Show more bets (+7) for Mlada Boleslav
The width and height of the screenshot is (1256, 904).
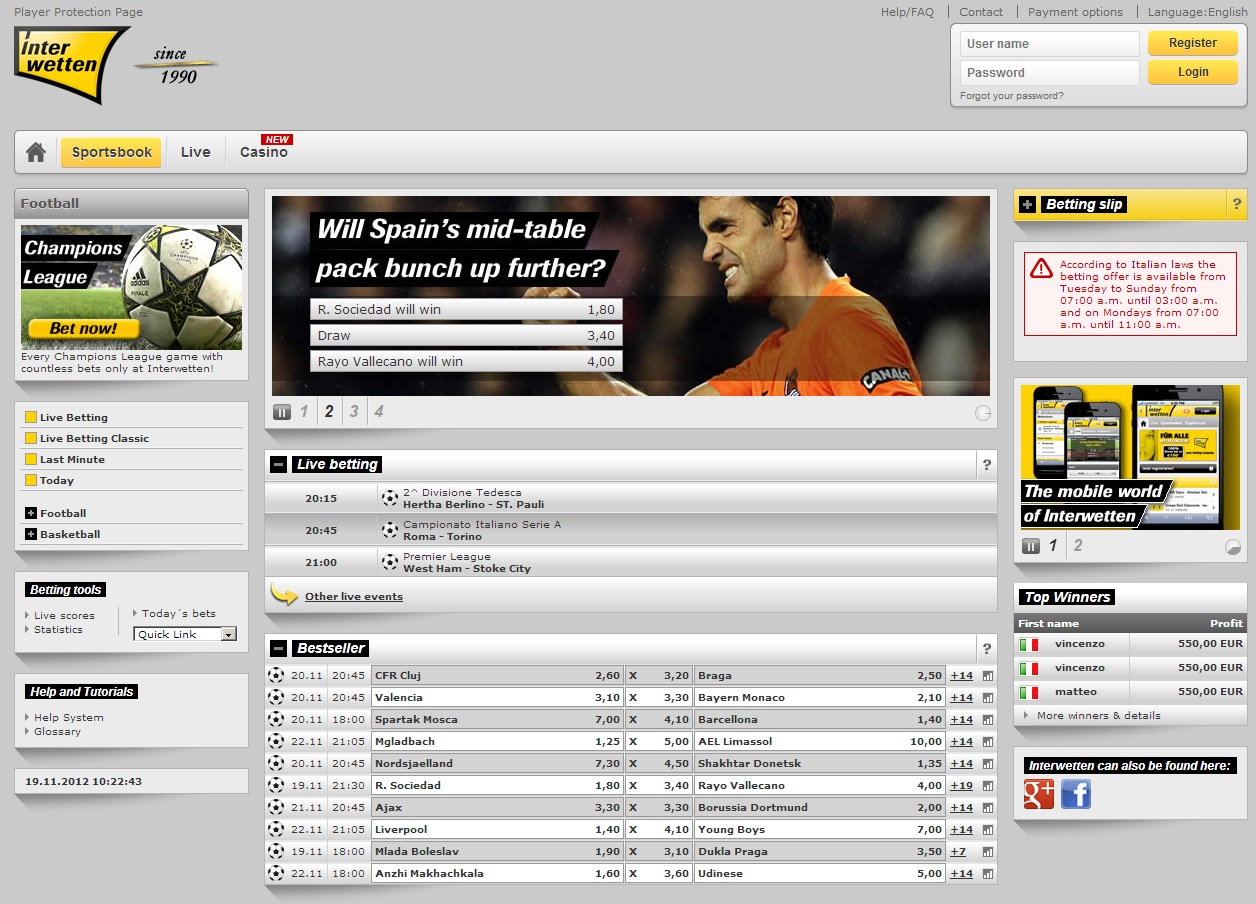pyautogui.click(x=958, y=851)
